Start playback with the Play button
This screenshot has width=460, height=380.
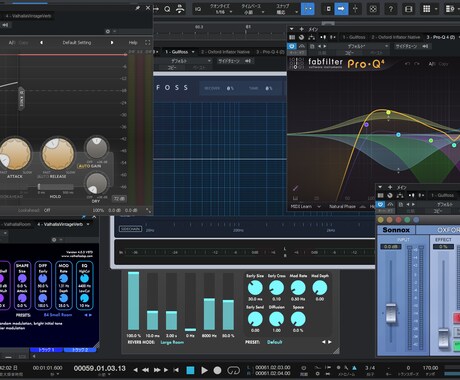204,370
